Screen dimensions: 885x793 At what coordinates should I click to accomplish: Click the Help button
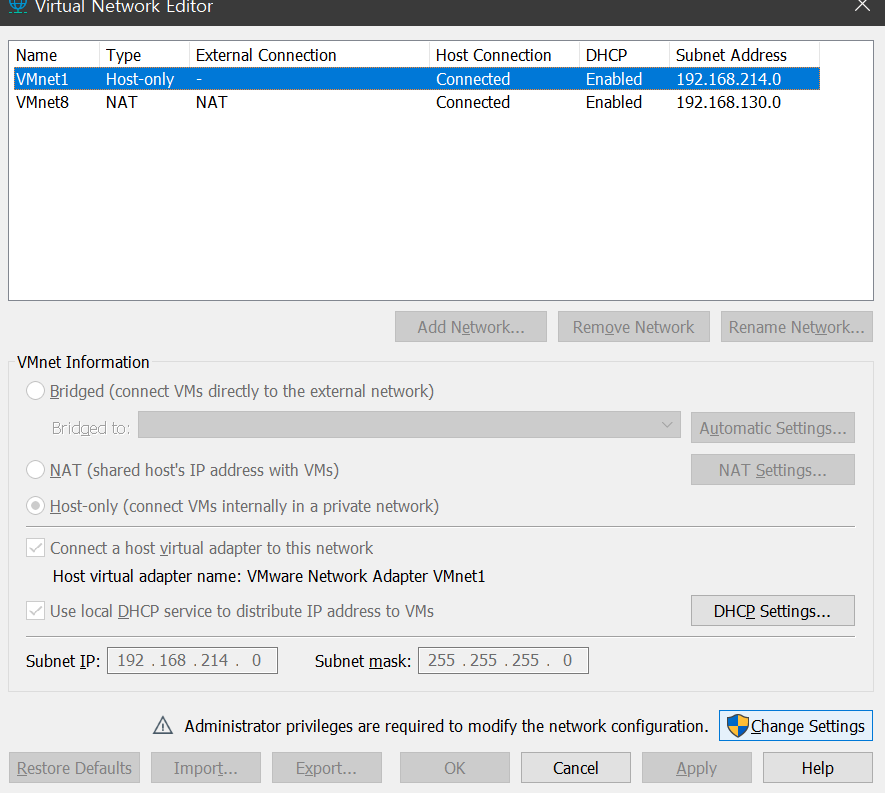click(x=818, y=768)
